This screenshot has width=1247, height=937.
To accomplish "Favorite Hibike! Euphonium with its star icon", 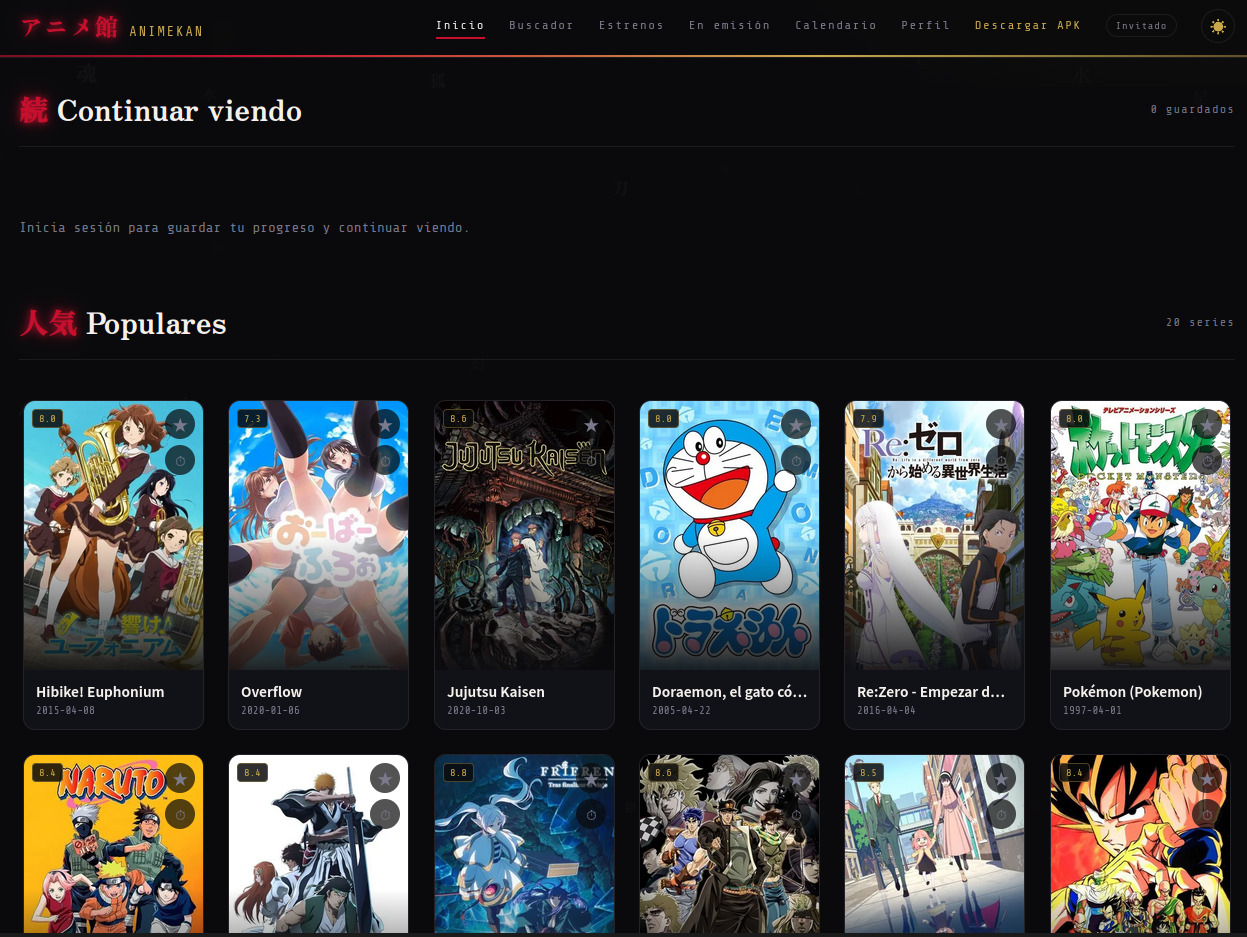I will click(x=180, y=425).
